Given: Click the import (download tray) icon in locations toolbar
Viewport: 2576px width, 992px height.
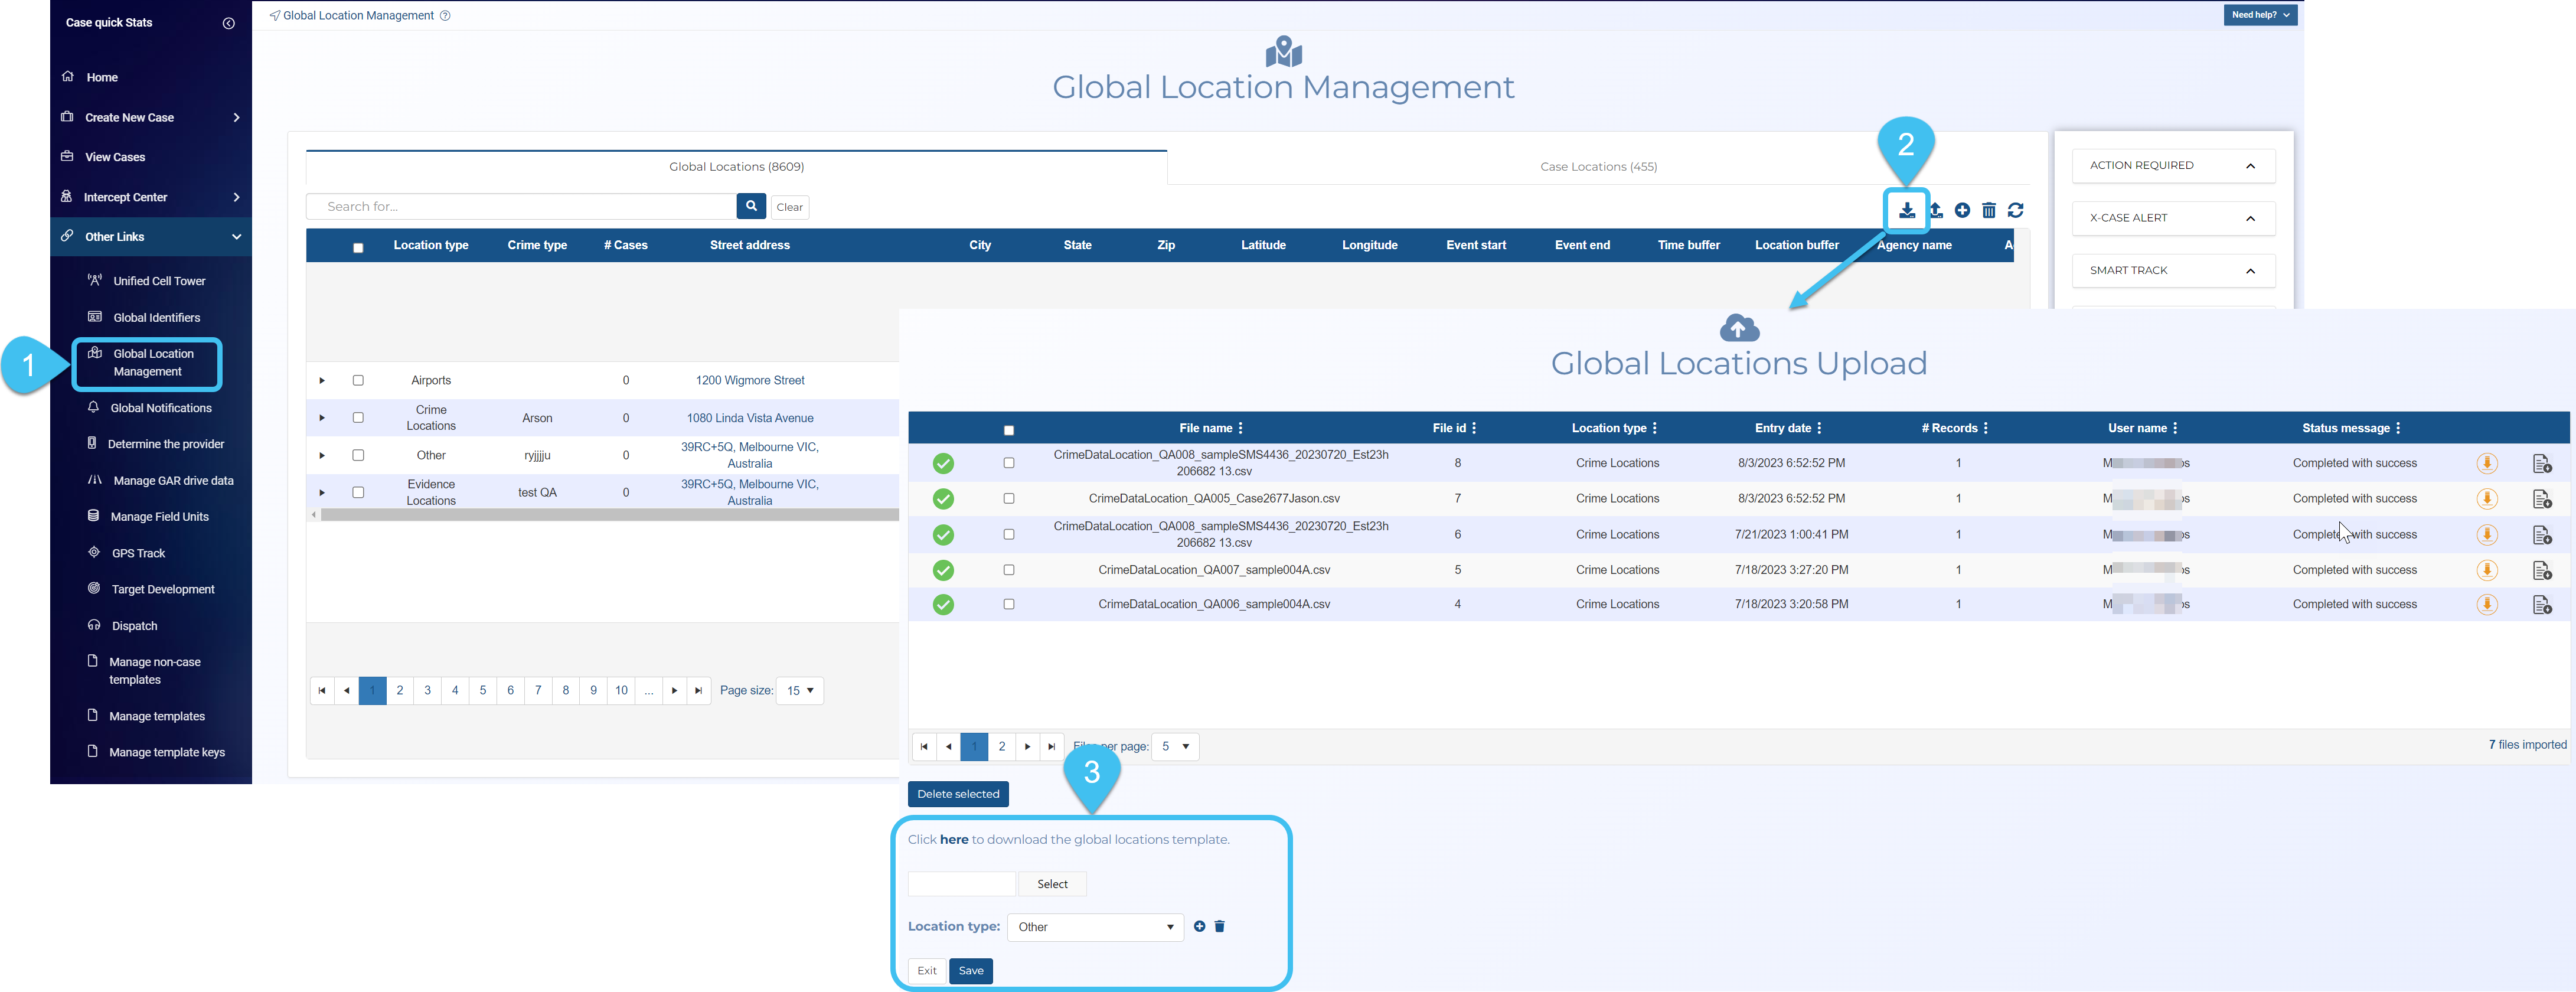Looking at the screenshot, I should click(1906, 210).
